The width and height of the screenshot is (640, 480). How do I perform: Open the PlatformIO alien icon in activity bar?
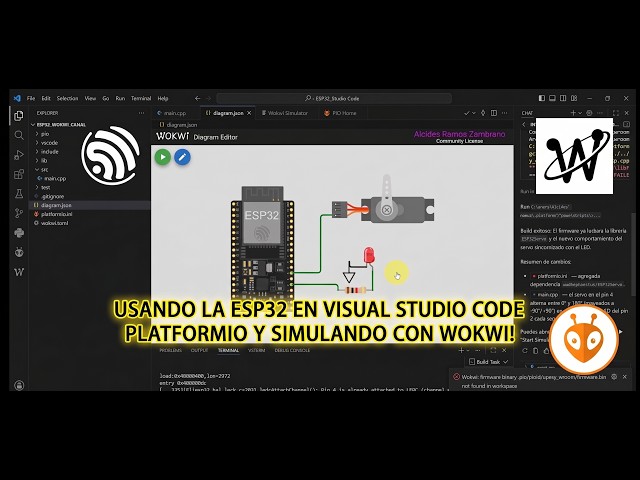(x=19, y=252)
